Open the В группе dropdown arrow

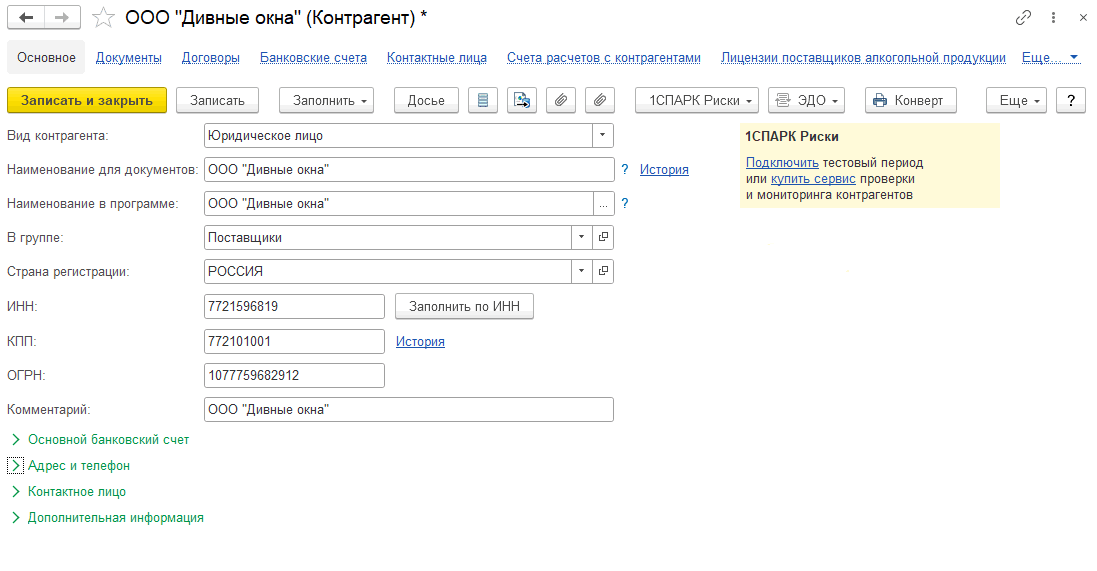pos(582,238)
